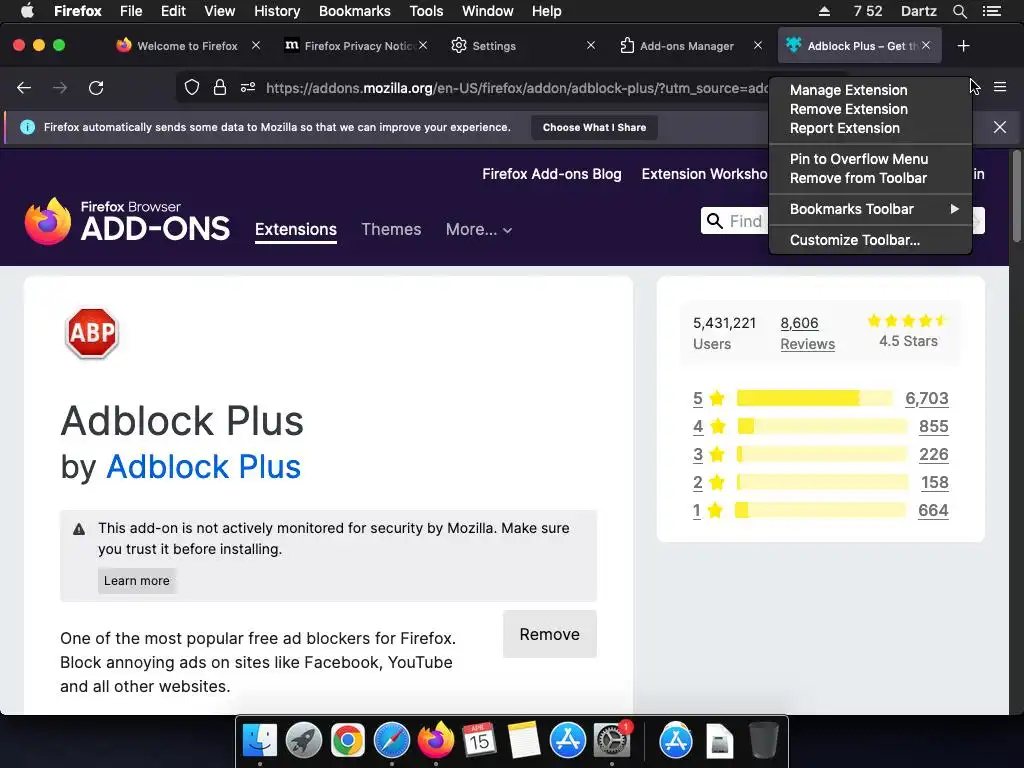Viewport: 1024px width, 768px height.
Task: Open the Firefox Add-ons Blog link
Action: (x=552, y=174)
